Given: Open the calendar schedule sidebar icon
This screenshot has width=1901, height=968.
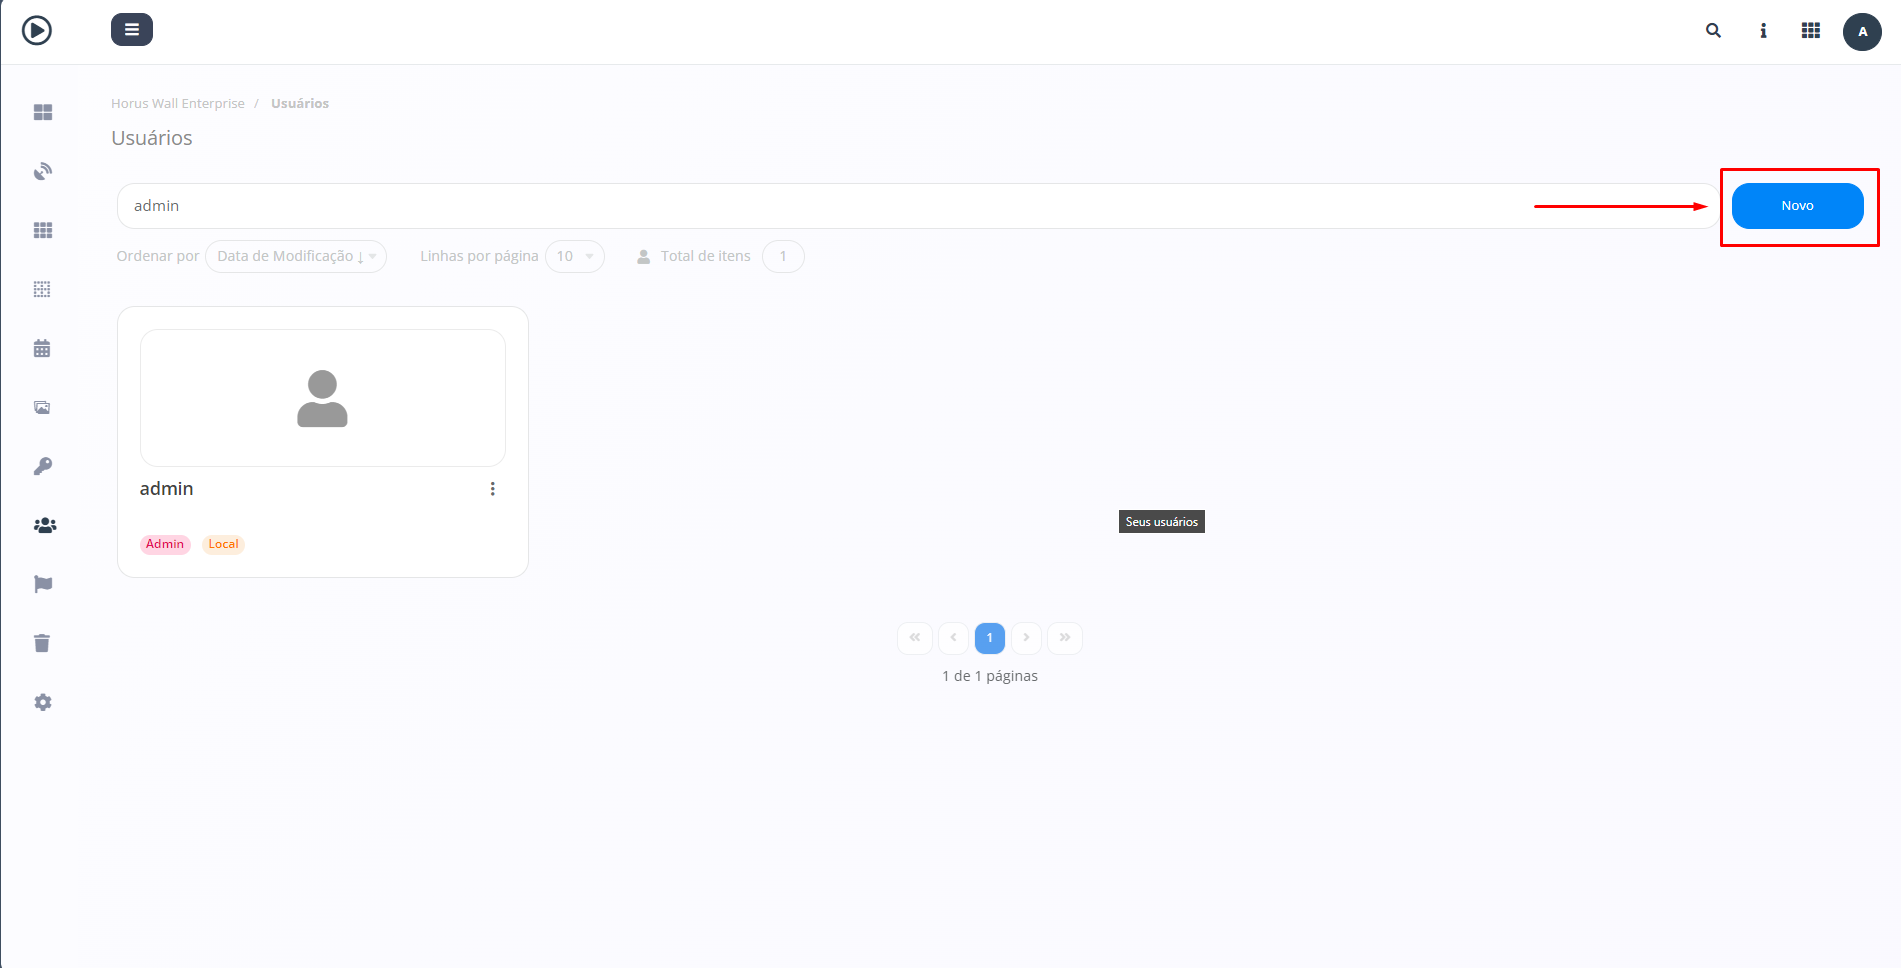Looking at the screenshot, I should click(42, 348).
